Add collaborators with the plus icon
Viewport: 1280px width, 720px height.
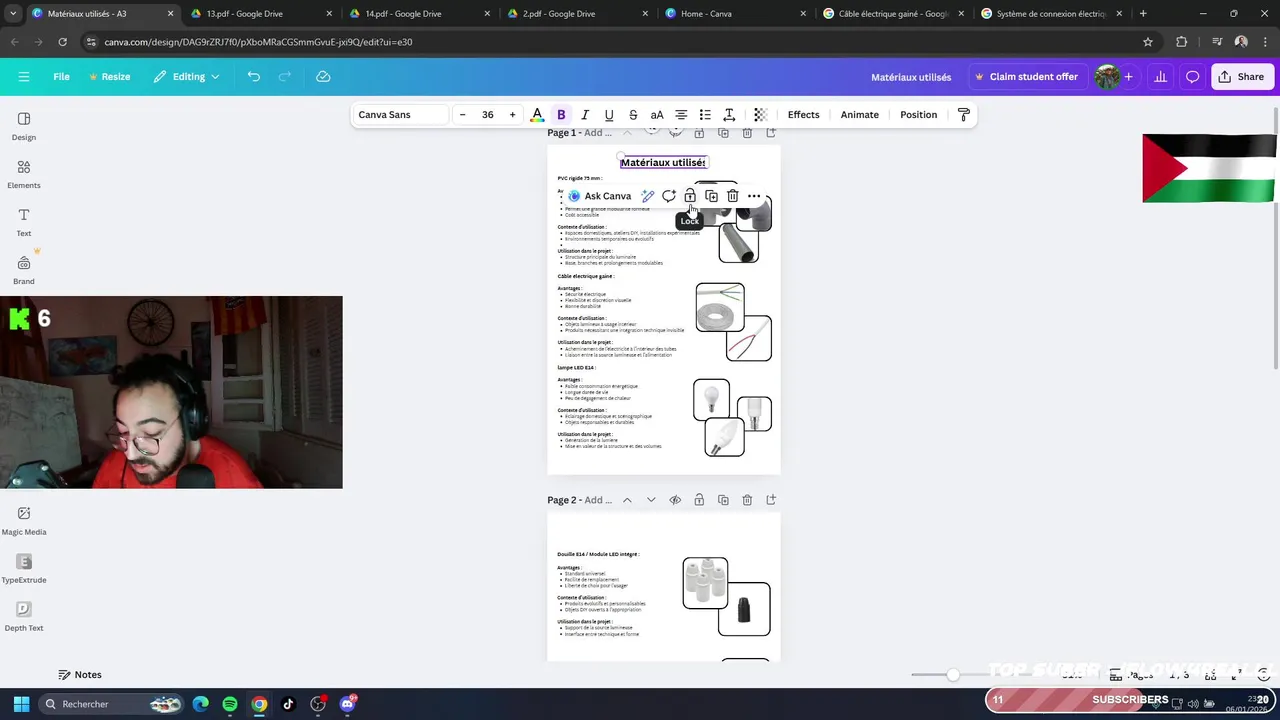coord(1128,77)
